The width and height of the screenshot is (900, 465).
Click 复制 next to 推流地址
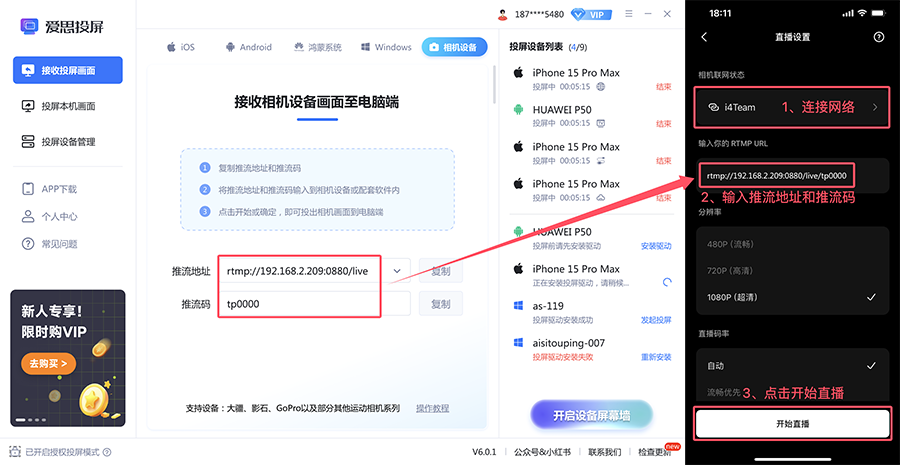[x=440, y=271]
